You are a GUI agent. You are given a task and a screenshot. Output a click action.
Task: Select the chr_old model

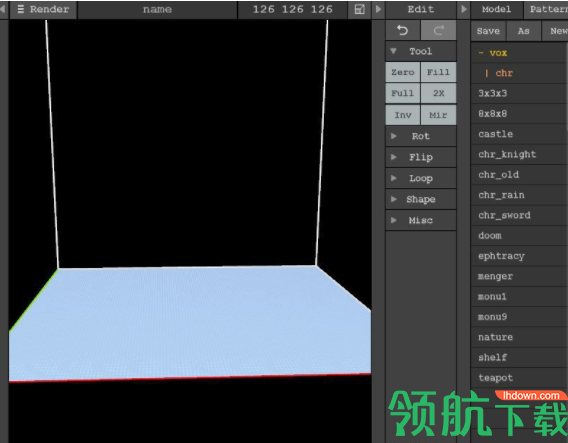pyautogui.click(x=518, y=175)
